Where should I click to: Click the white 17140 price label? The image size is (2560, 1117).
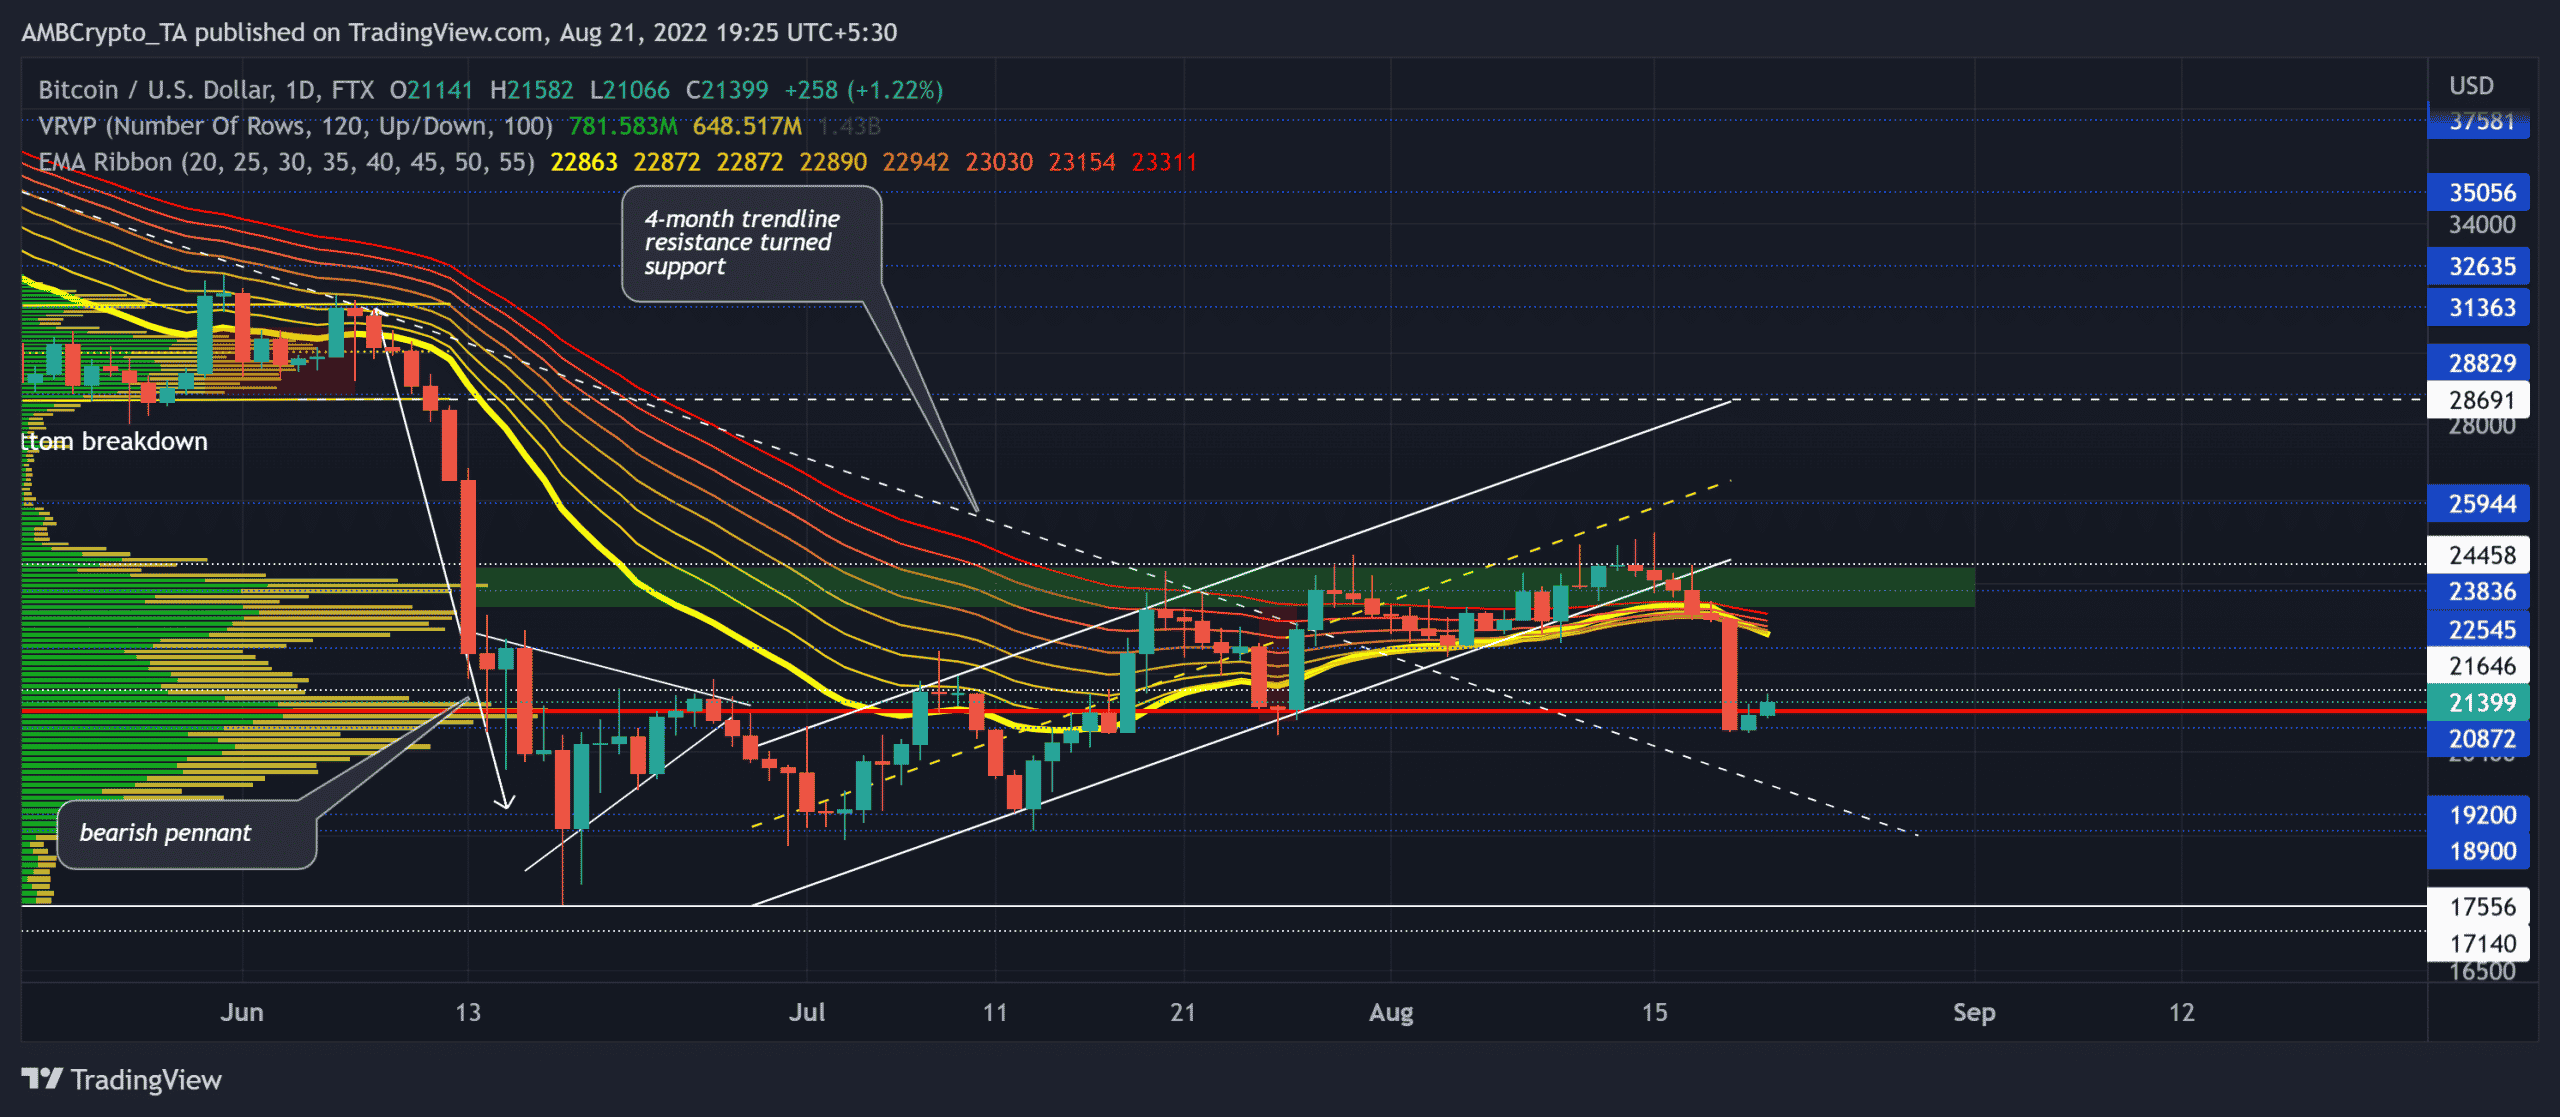(x=2479, y=944)
